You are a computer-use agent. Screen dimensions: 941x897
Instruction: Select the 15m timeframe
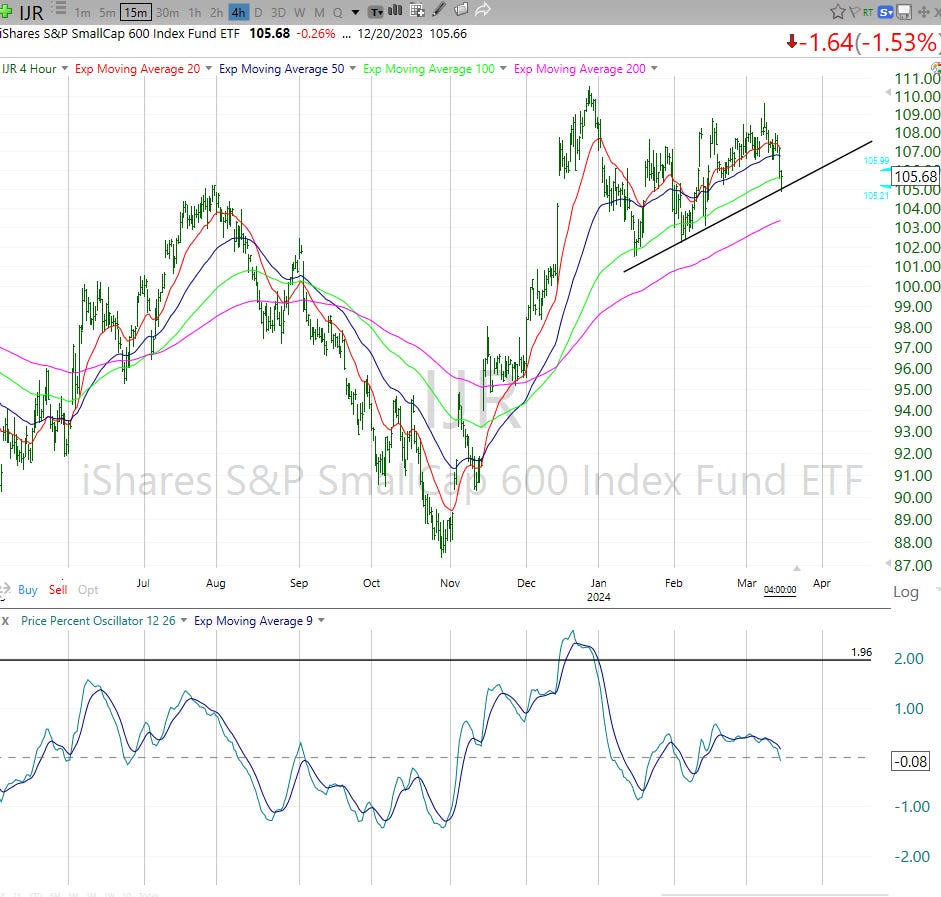click(x=136, y=13)
